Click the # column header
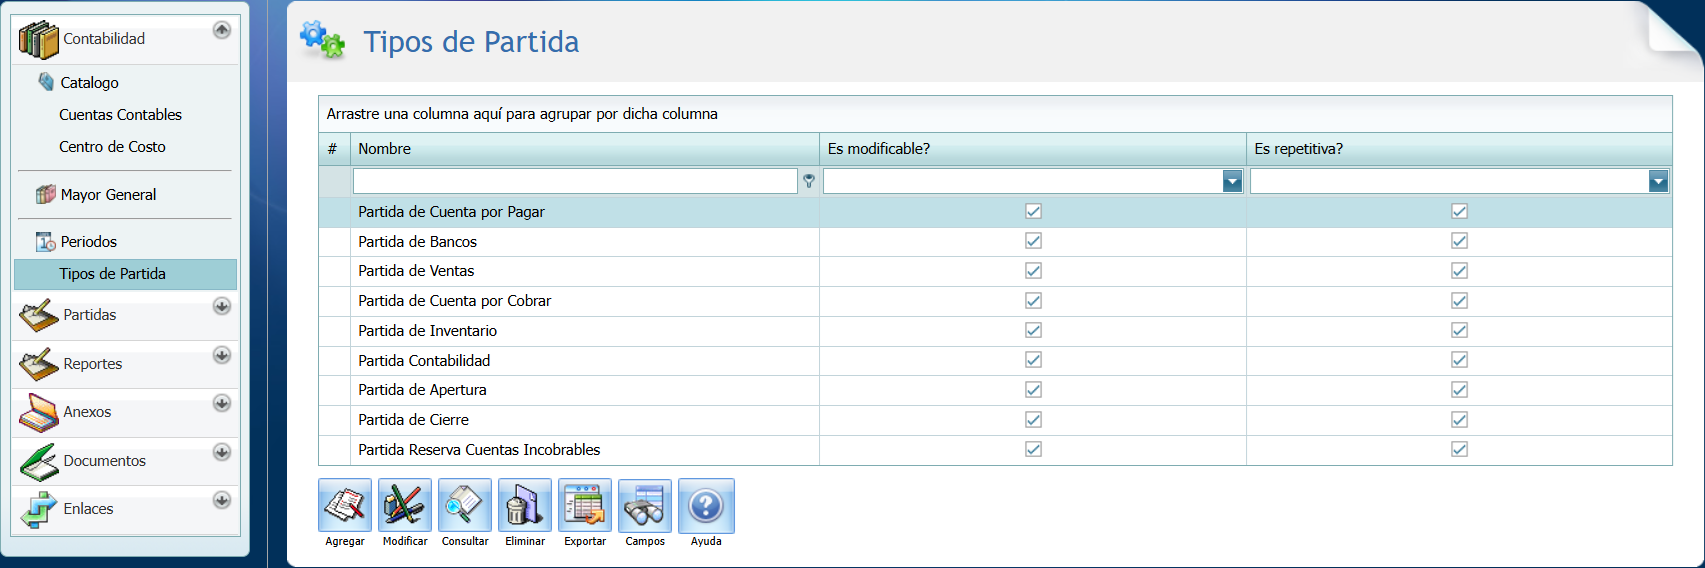Screen dimensions: 1705x568 334,149
